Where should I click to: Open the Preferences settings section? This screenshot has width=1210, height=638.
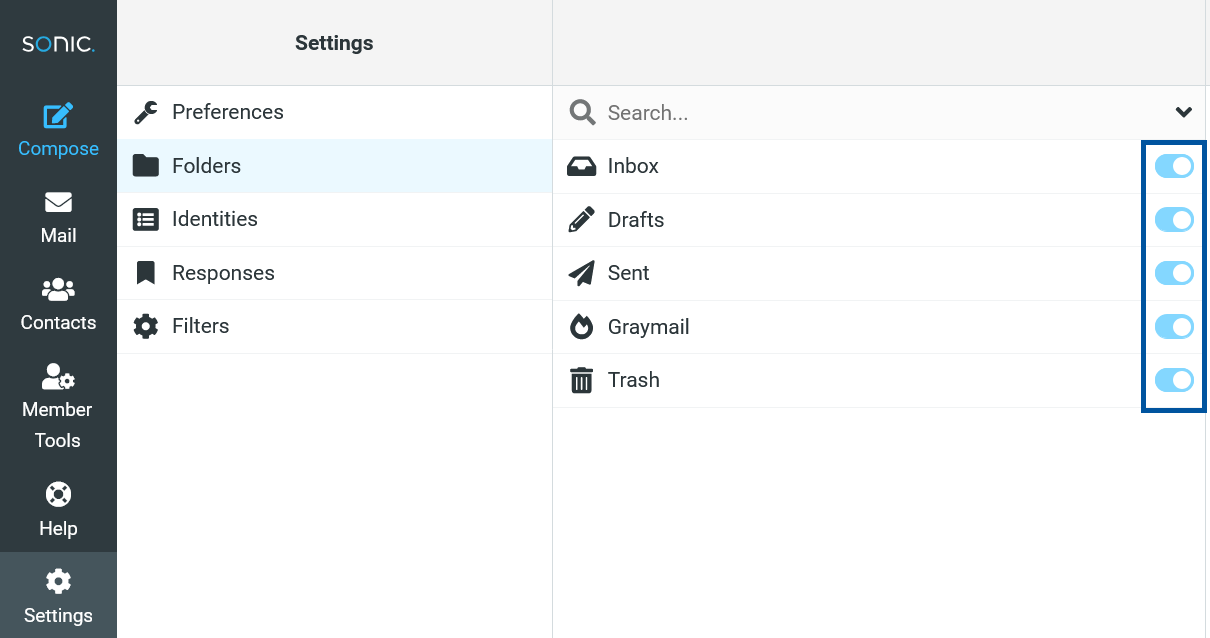[x=334, y=112]
